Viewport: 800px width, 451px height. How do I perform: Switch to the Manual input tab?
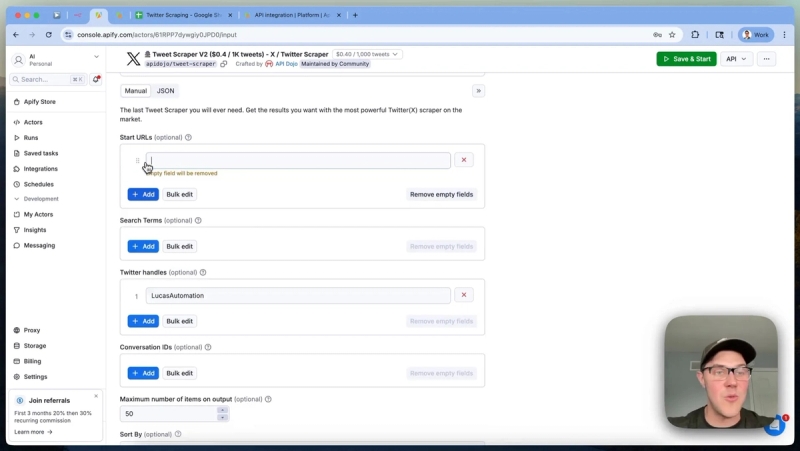(136, 91)
